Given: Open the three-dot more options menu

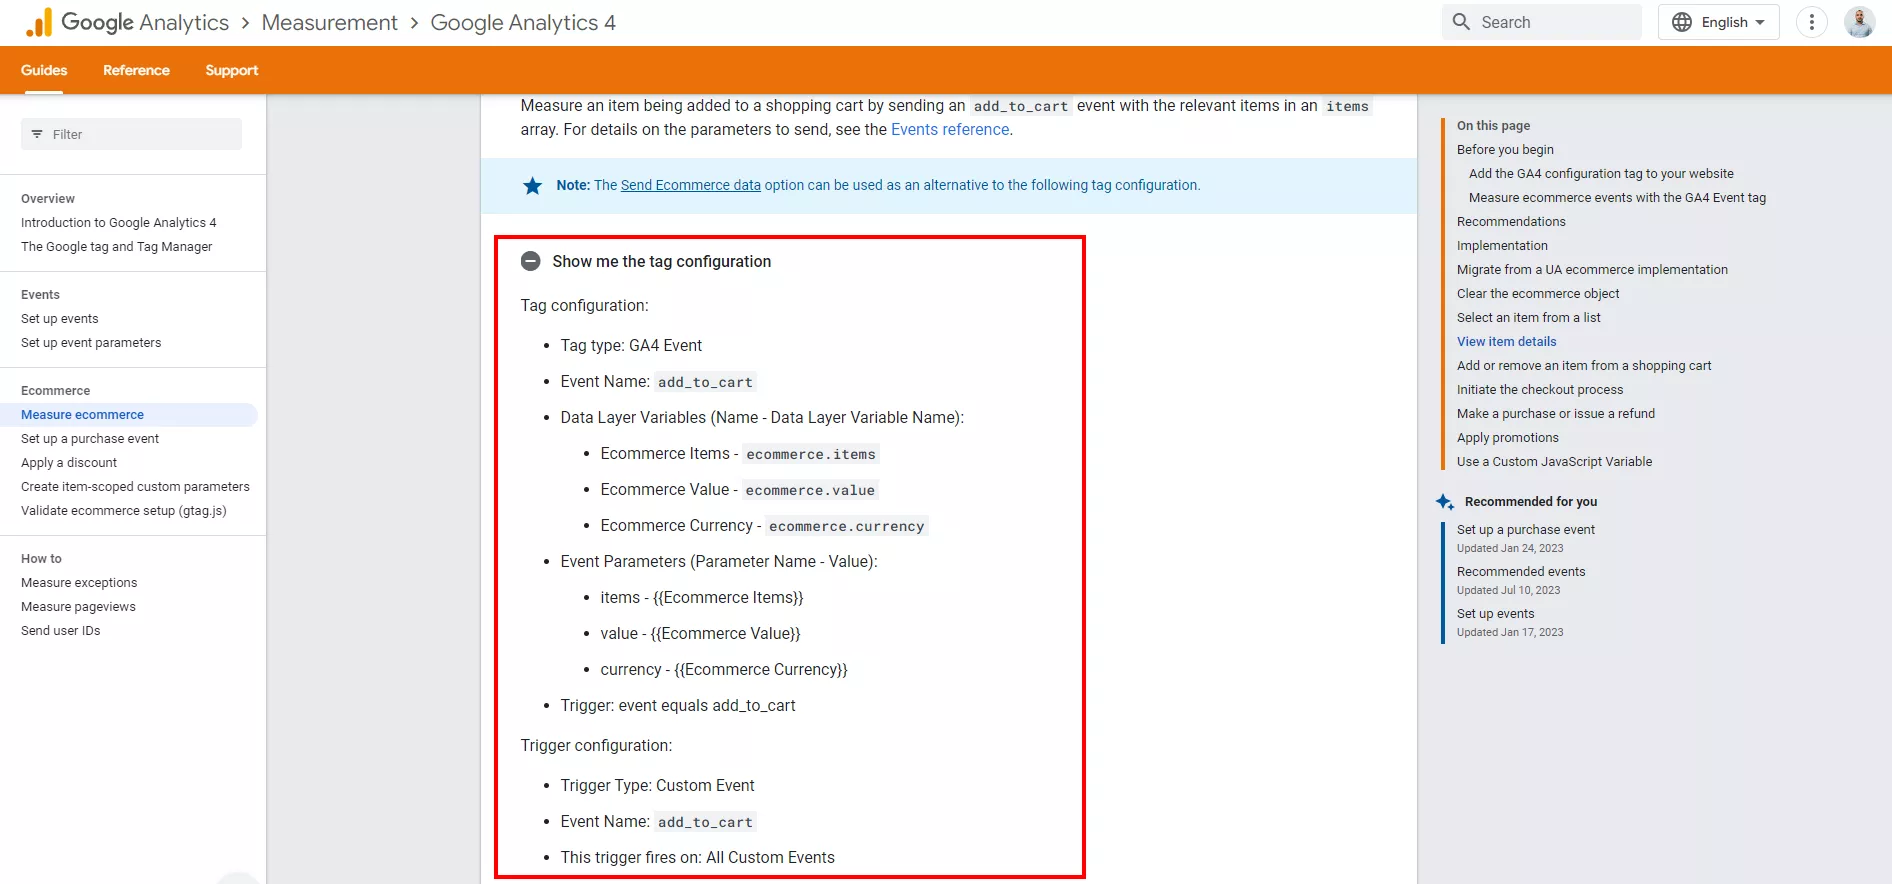Looking at the screenshot, I should [x=1811, y=22].
